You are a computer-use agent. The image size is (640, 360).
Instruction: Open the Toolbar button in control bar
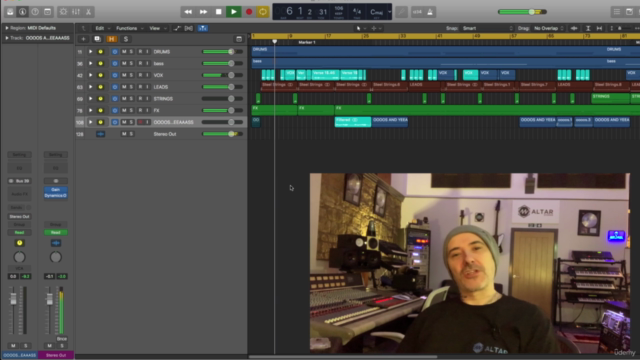click(x=48, y=12)
